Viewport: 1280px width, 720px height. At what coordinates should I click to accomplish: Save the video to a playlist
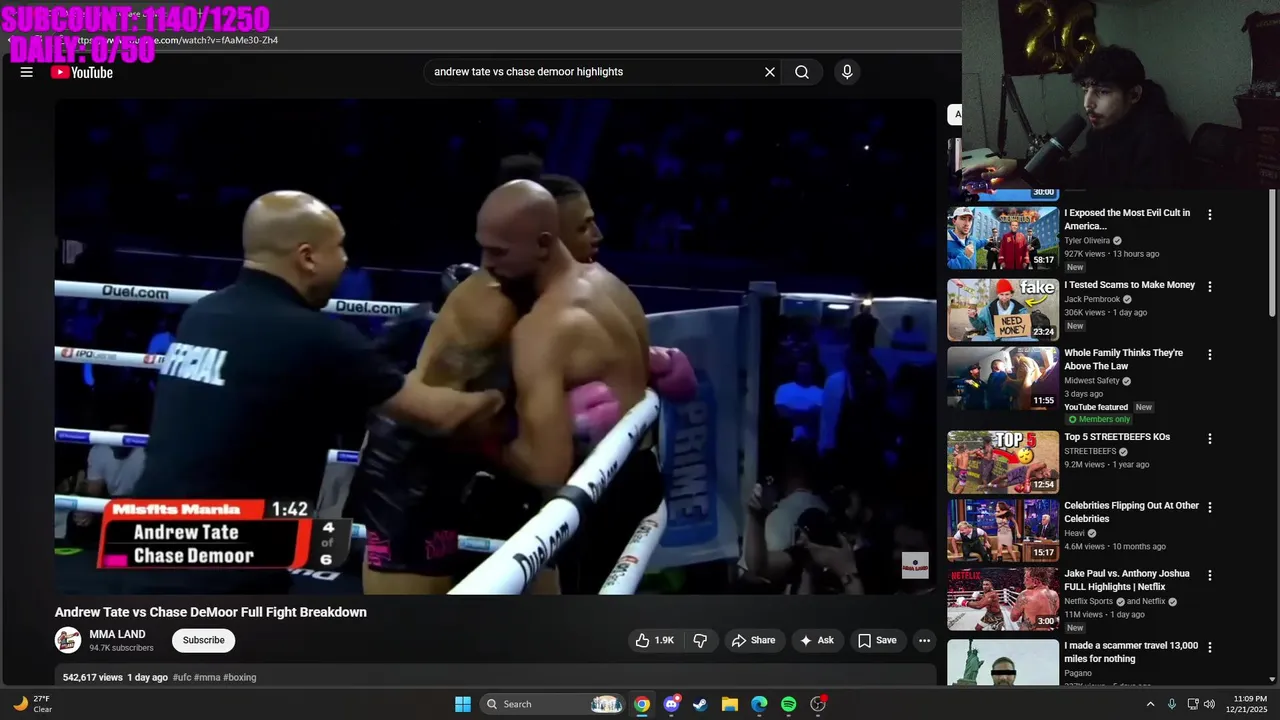point(877,640)
